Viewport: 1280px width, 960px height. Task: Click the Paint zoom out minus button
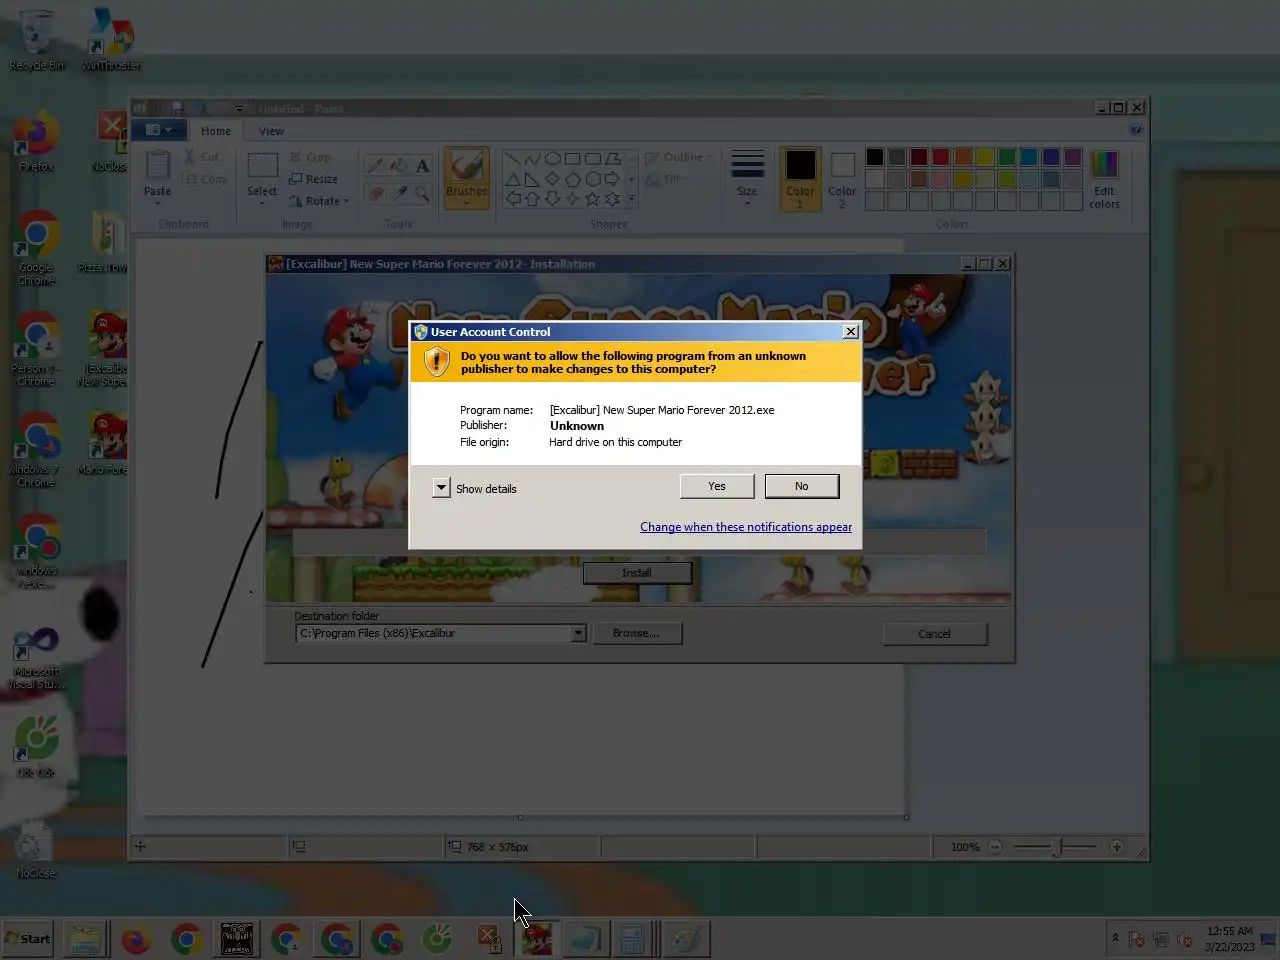tap(995, 847)
